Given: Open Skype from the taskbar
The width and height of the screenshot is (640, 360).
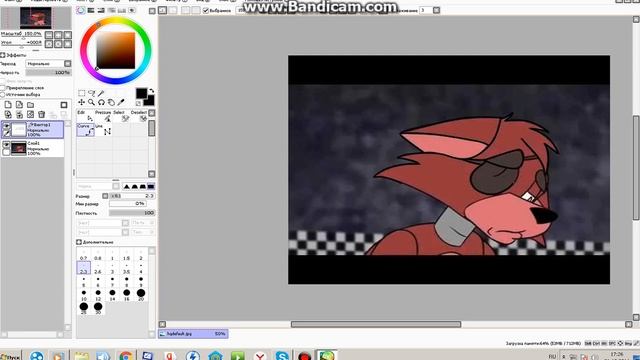Looking at the screenshot, I should pyautogui.click(x=282, y=356).
